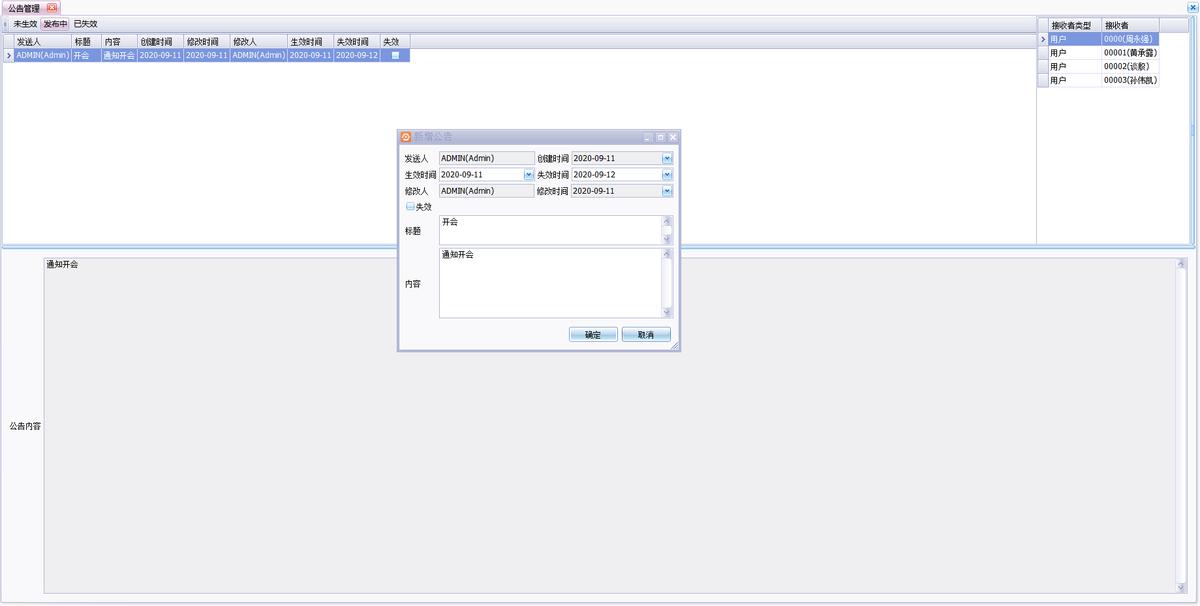Click scroll-up arrow of 内容 text area

(x=668, y=253)
